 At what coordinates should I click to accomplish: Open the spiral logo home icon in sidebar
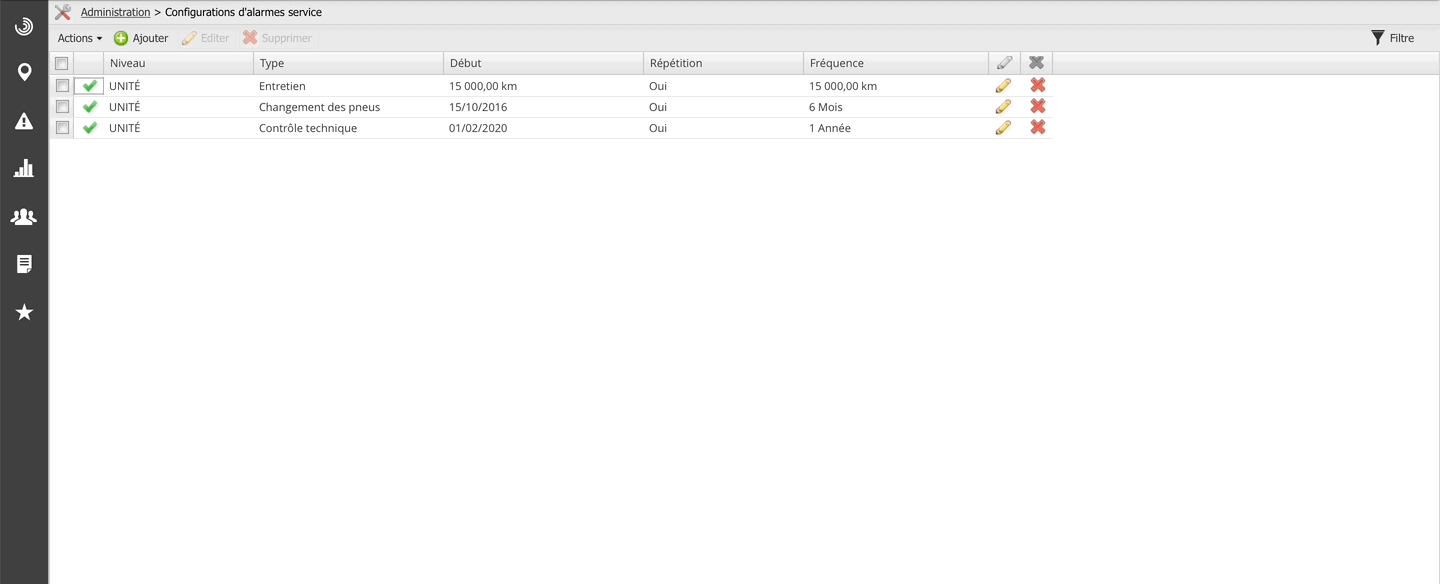pyautogui.click(x=24, y=27)
